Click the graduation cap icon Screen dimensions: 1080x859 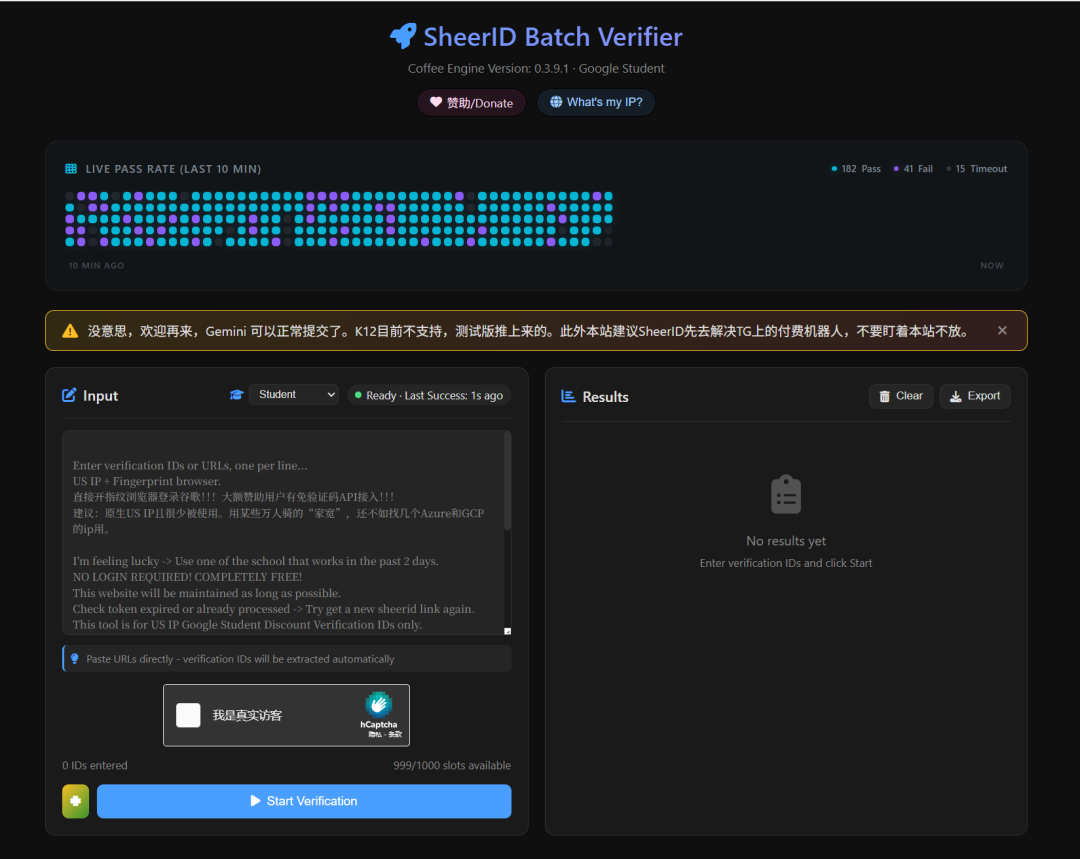point(236,395)
